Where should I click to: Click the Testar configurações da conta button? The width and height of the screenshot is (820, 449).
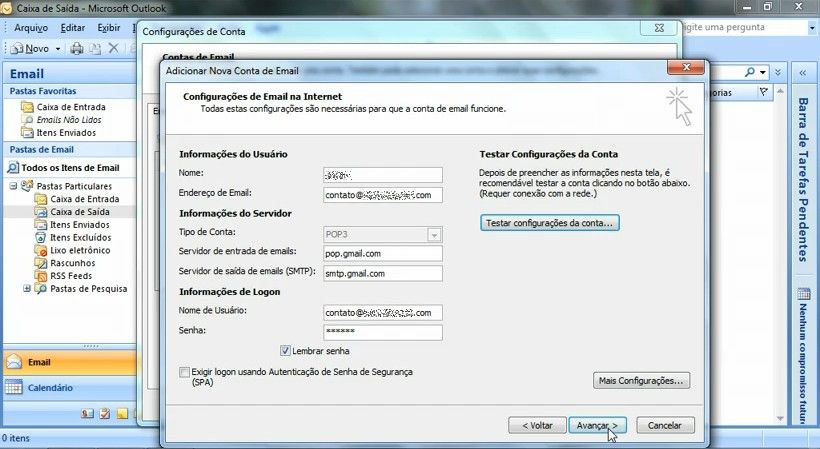(549, 223)
